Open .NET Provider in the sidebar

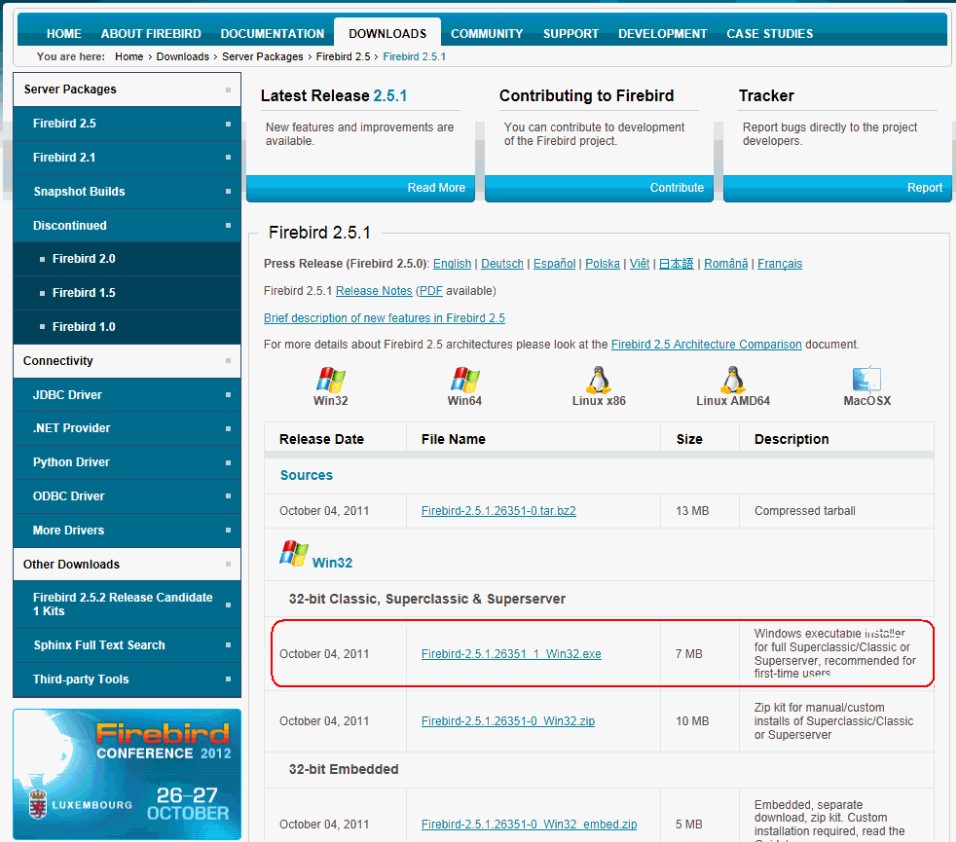(127, 428)
